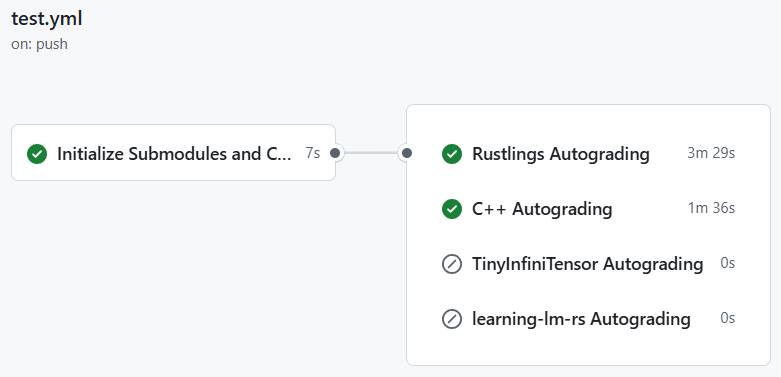The image size is (781, 377).
Task: Click the 1m 36s duration label
Action: 711,208
